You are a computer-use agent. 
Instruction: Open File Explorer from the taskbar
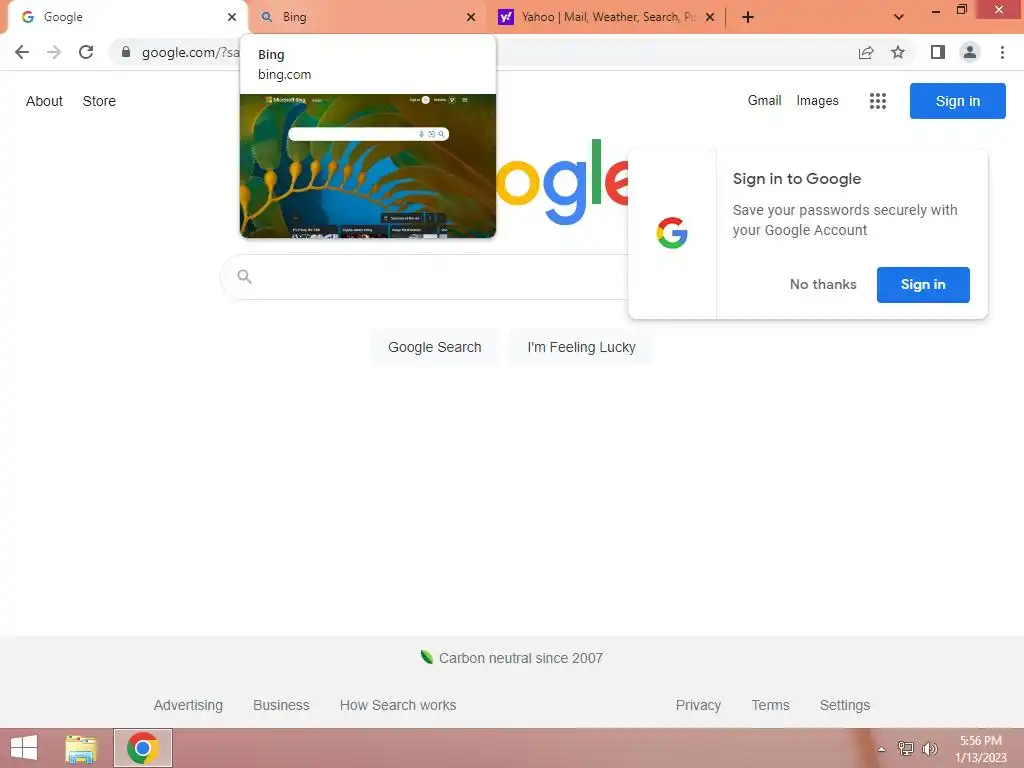click(81, 748)
